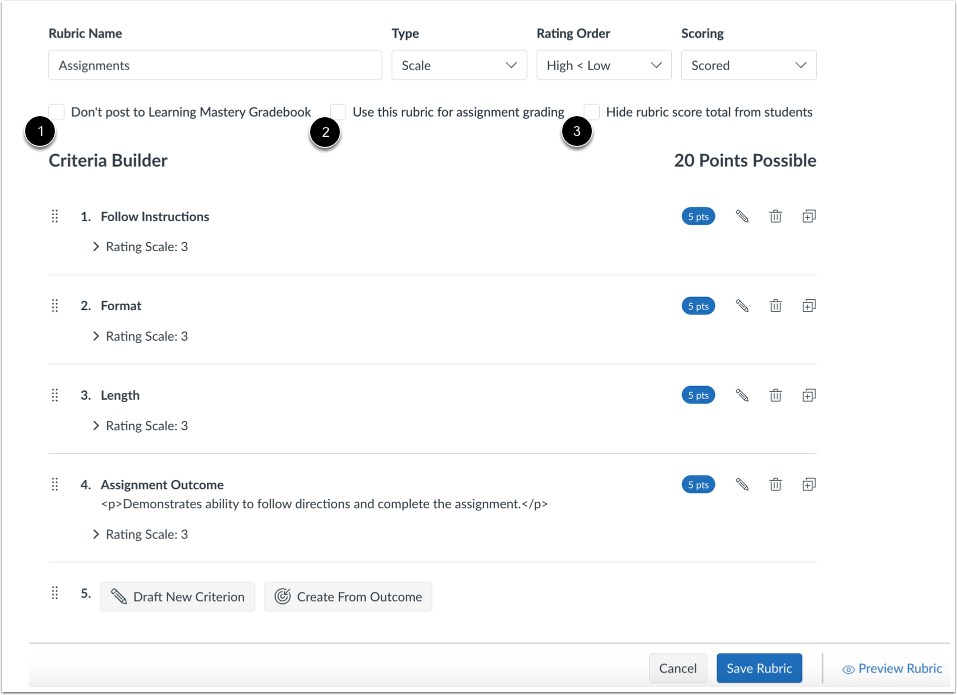The height and width of the screenshot is (695, 957).
Task: Open the Type dropdown showing Scale
Action: (459, 65)
